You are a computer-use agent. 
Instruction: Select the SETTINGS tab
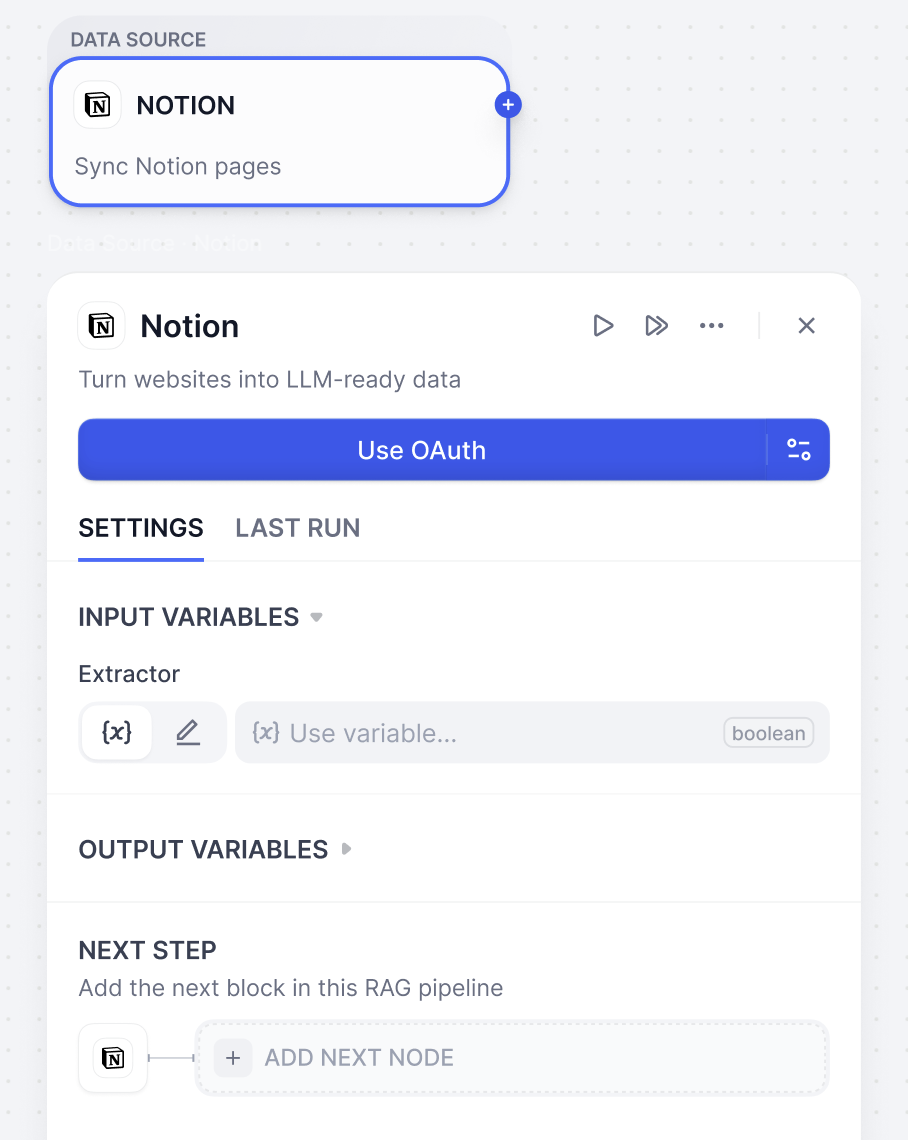pyautogui.click(x=140, y=528)
